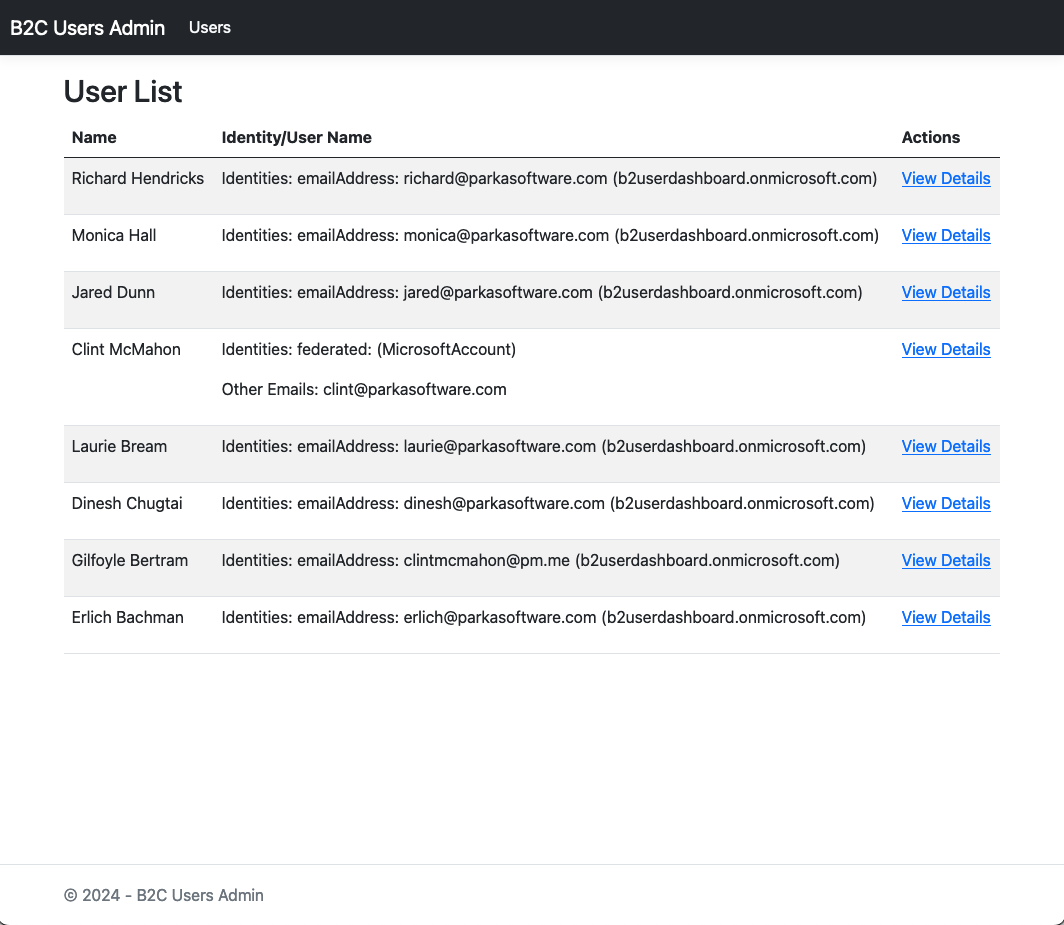Select the name Jared Dunn
Image resolution: width=1064 pixels, height=925 pixels.
click(x=113, y=292)
